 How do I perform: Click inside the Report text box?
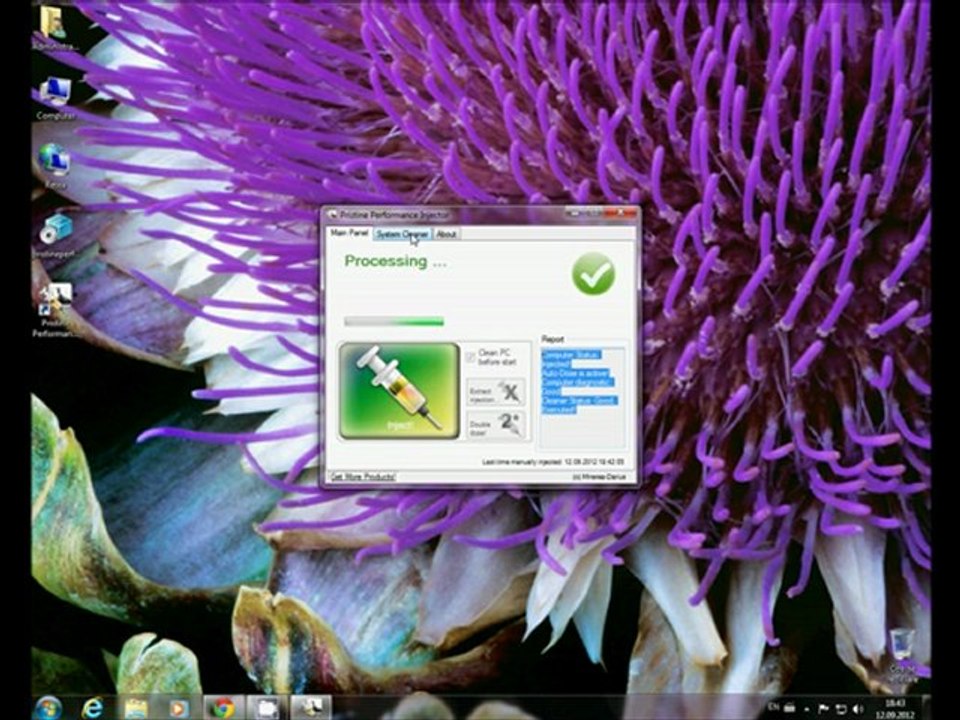[583, 397]
